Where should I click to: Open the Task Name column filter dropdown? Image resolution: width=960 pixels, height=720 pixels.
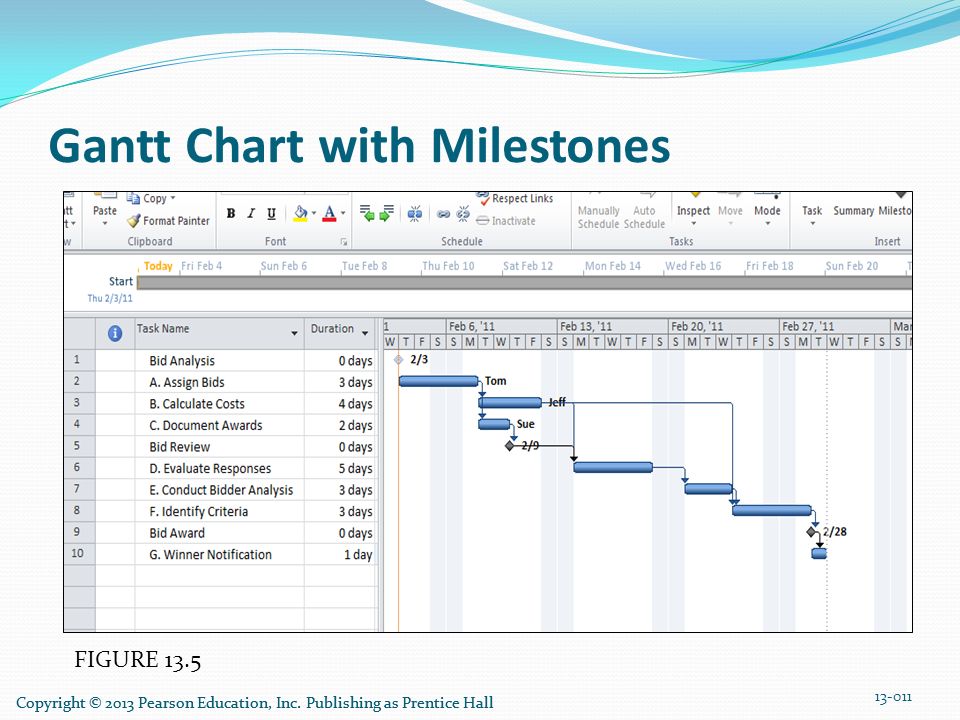tap(294, 333)
